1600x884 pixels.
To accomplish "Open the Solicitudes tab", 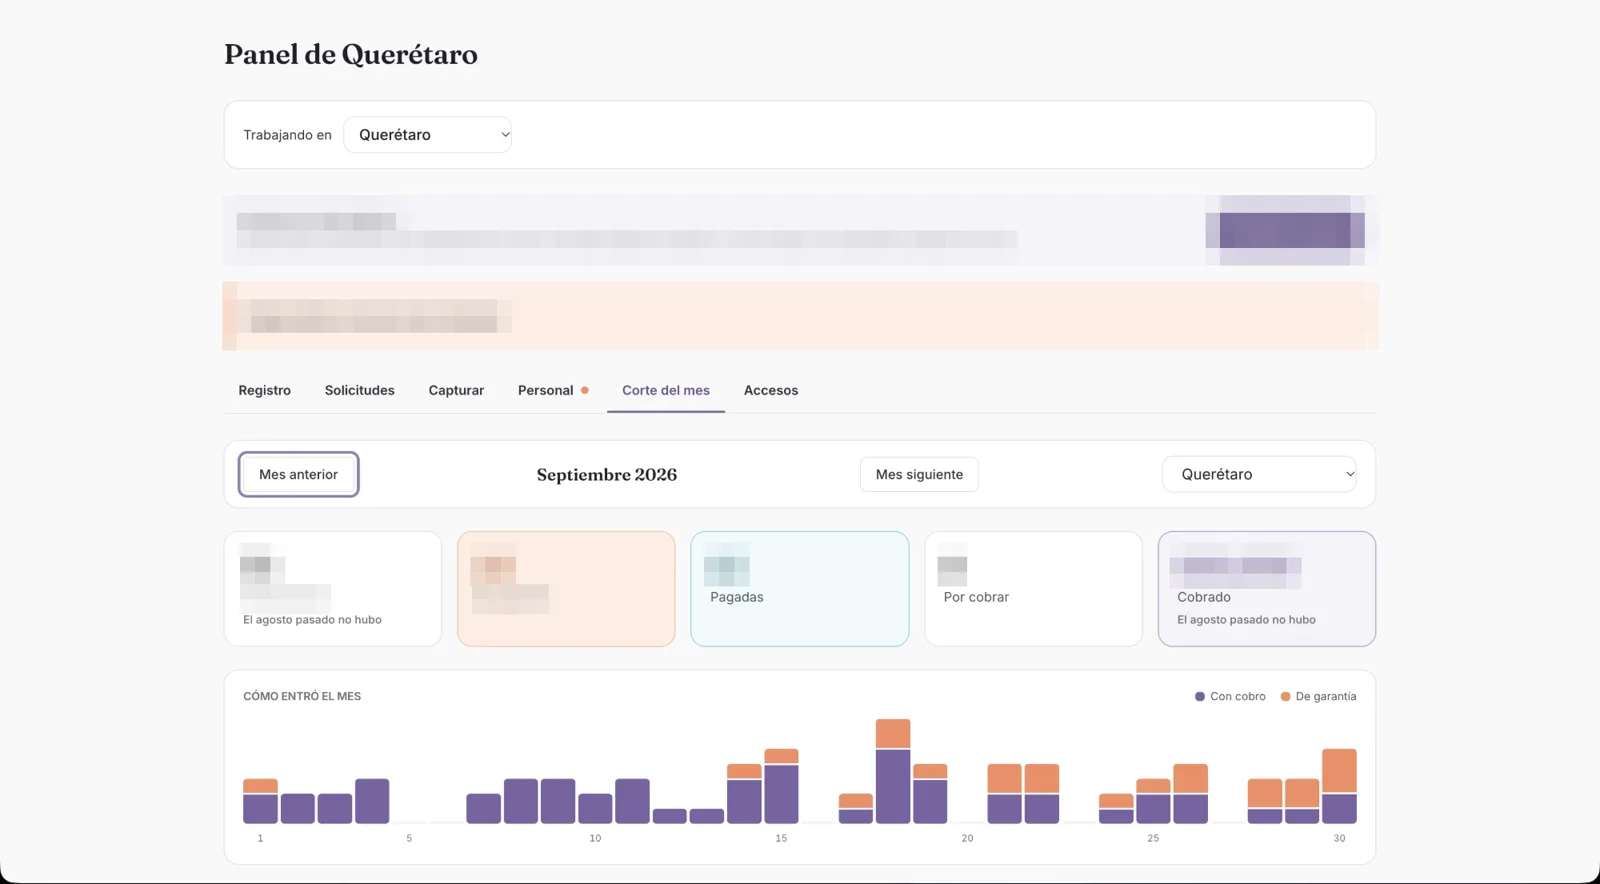I will [x=360, y=390].
